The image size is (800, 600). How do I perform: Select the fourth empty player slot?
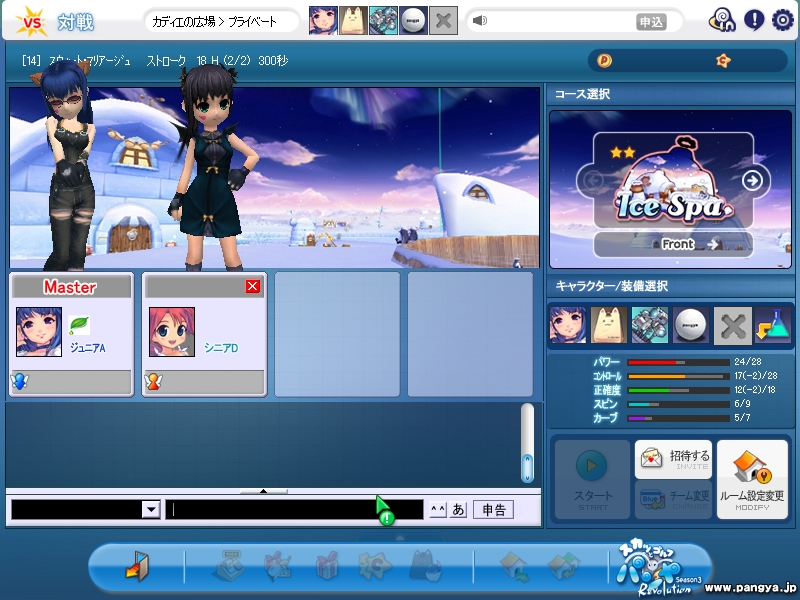[470, 334]
